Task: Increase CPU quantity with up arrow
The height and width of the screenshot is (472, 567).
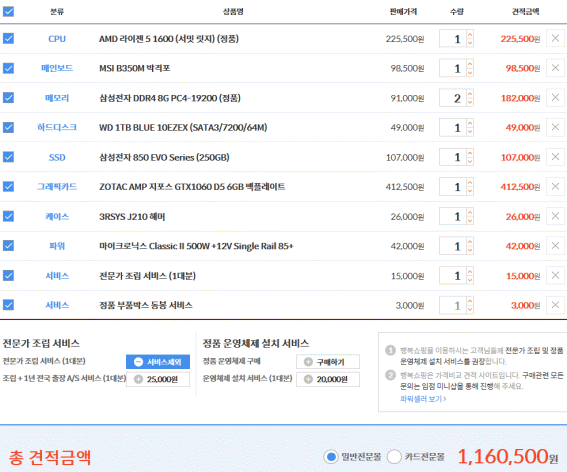Action: pos(470,34)
